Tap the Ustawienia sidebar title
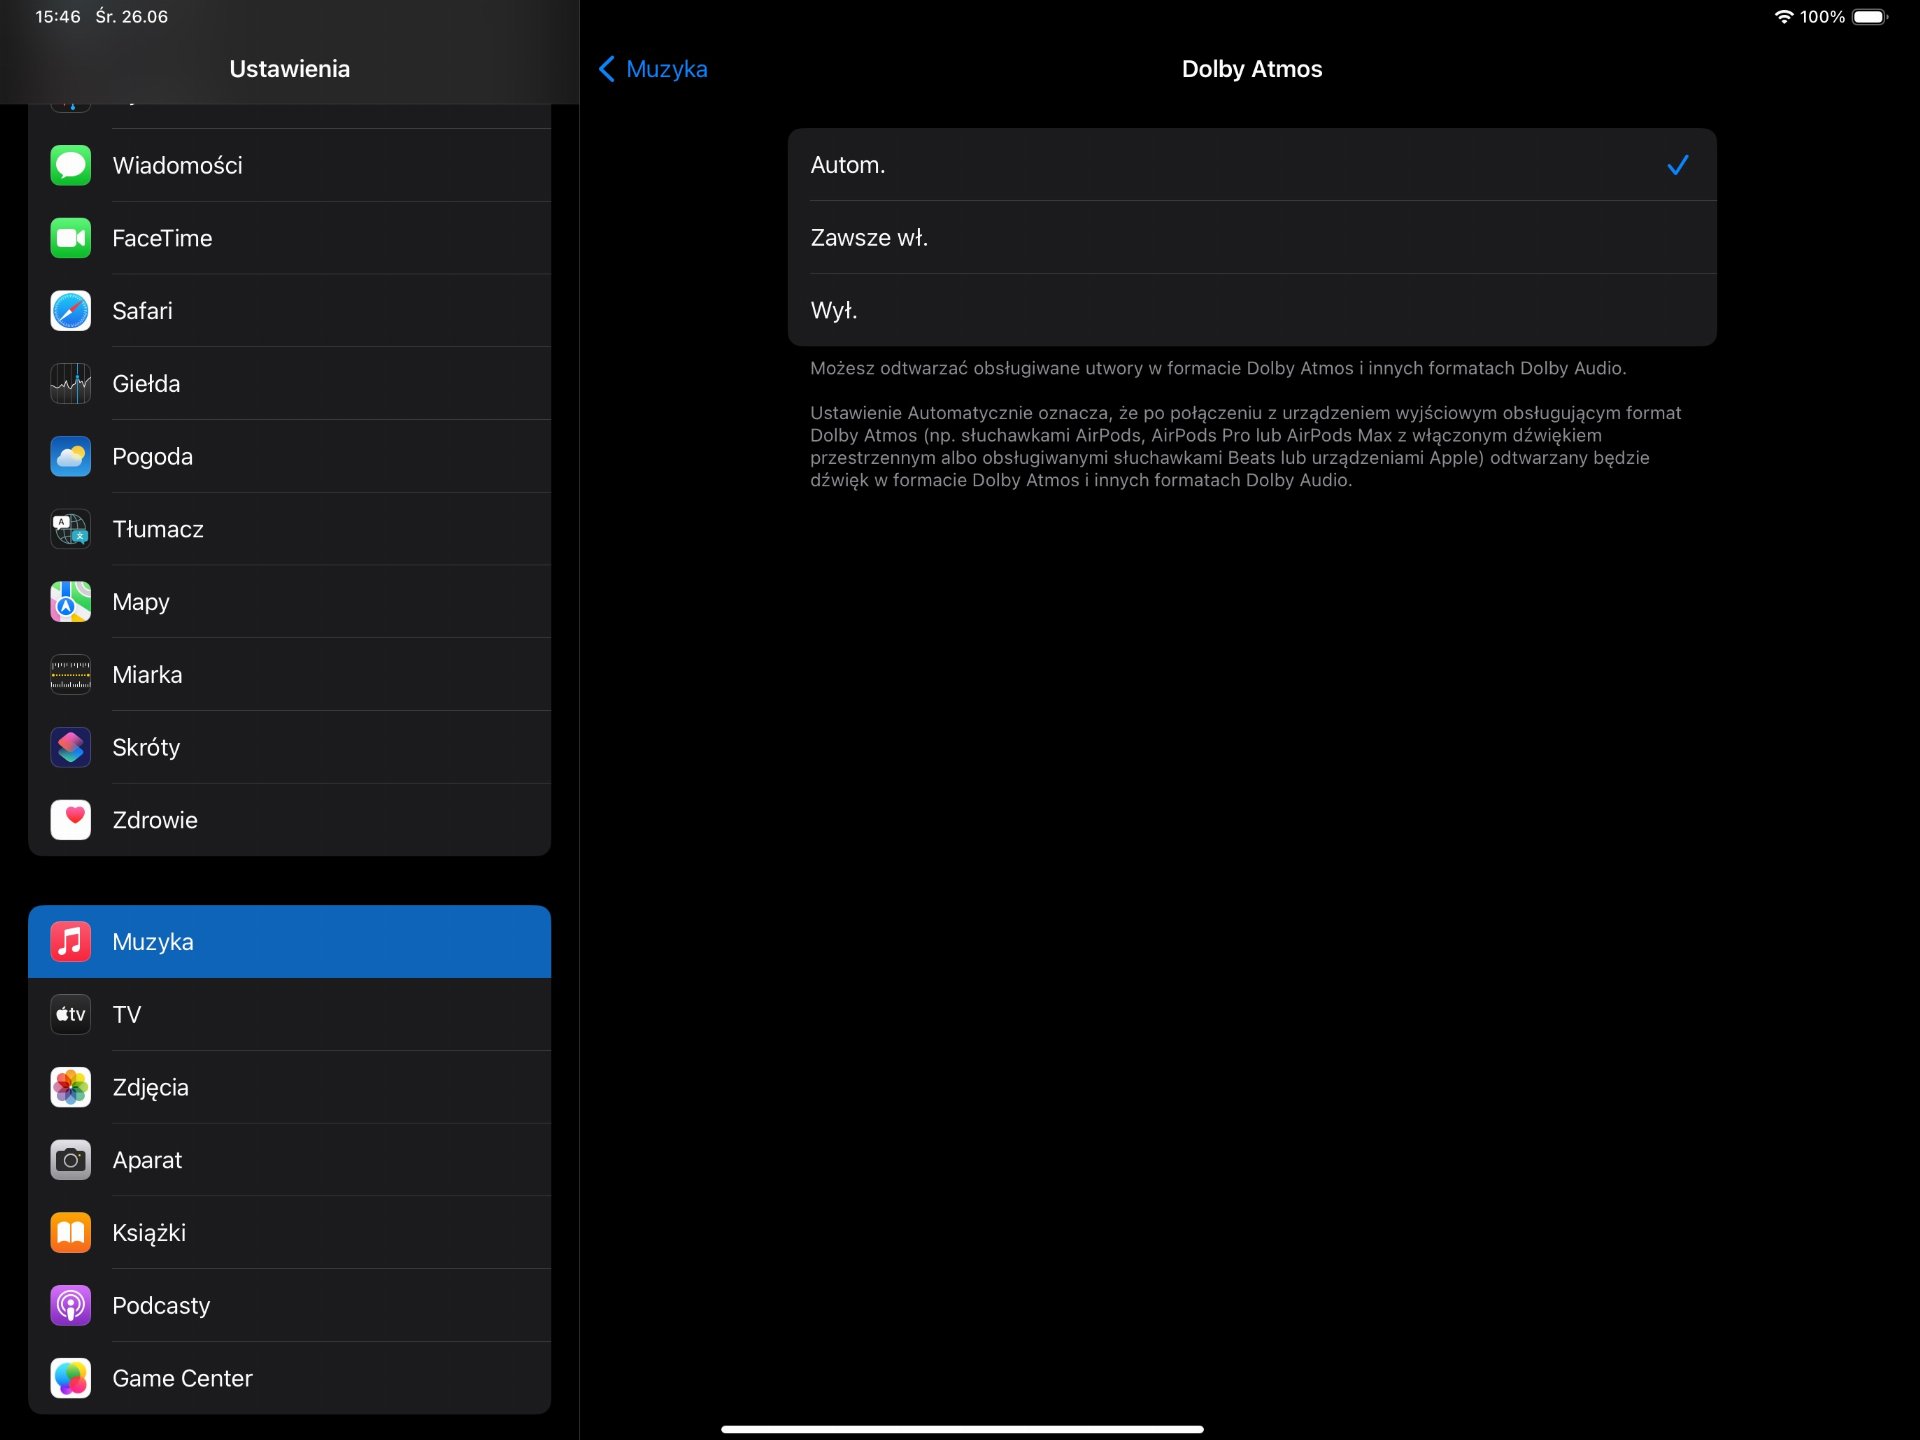 point(290,69)
